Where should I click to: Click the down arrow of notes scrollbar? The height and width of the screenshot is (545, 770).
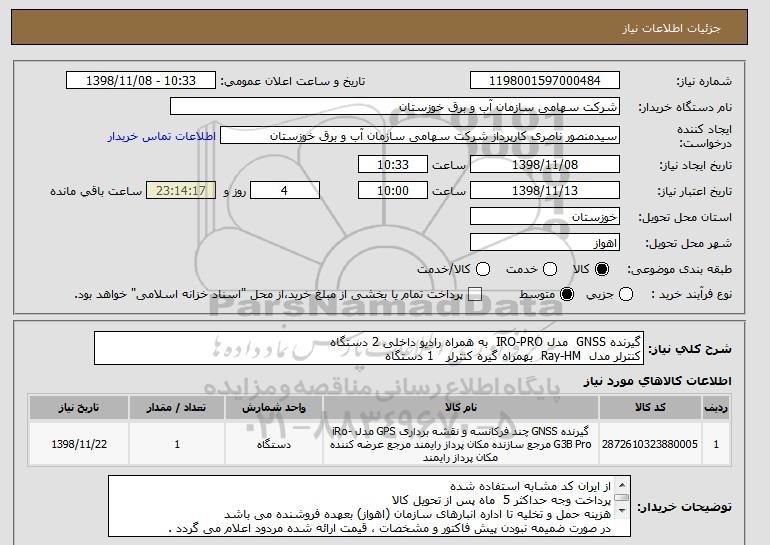click(x=622, y=512)
